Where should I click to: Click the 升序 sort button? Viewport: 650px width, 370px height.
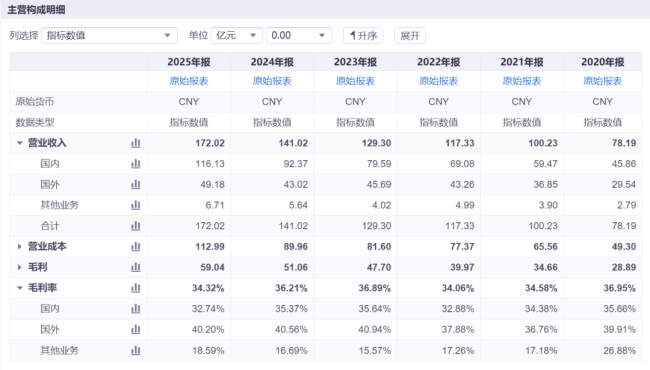pos(363,36)
